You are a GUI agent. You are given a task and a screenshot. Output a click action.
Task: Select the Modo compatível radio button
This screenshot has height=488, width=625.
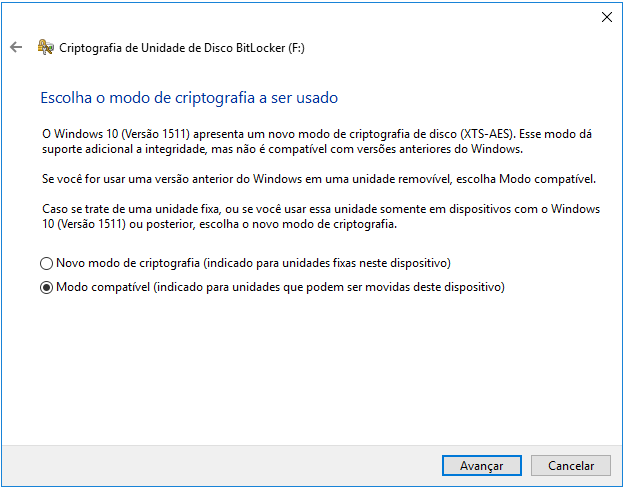coord(46,288)
